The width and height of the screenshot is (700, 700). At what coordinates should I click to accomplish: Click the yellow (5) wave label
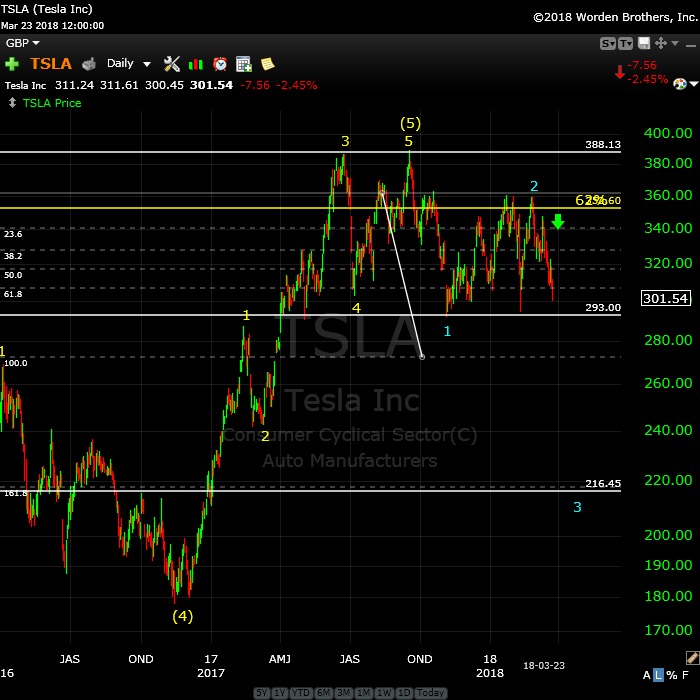[410, 123]
